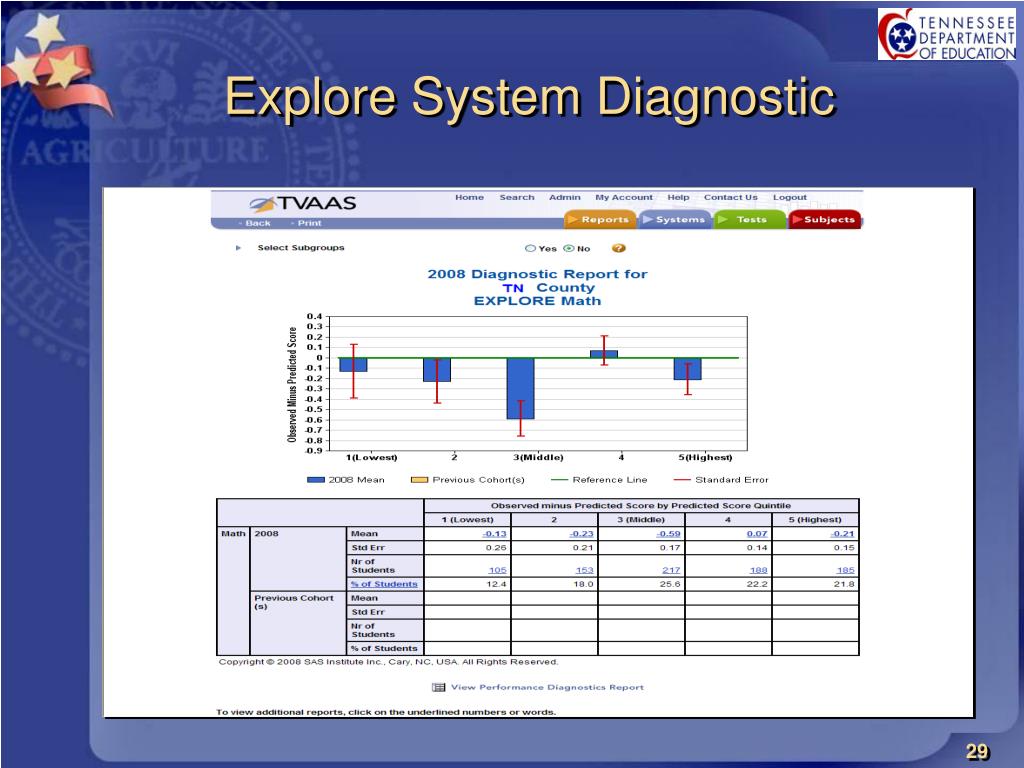1024x768 pixels.
Task: Click the quintile 2 blue bar
Action: pyautogui.click(x=437, y=370)
